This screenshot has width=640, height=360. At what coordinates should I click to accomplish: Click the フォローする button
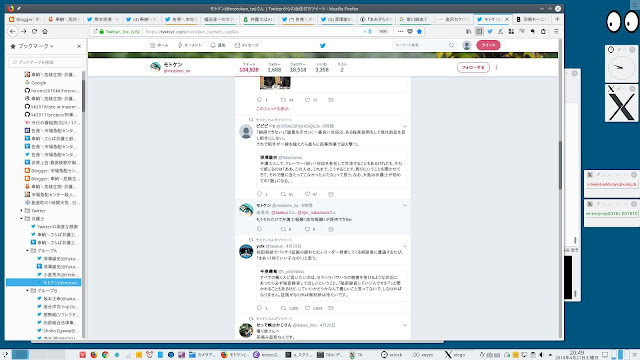click(473, 67)
